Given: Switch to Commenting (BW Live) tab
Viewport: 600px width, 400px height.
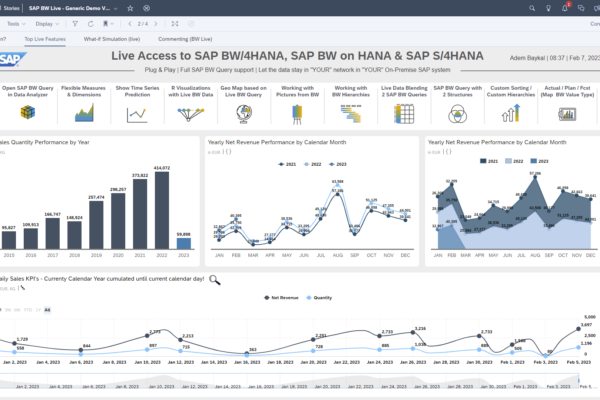Looking at the screenshot, I should 185,39.
